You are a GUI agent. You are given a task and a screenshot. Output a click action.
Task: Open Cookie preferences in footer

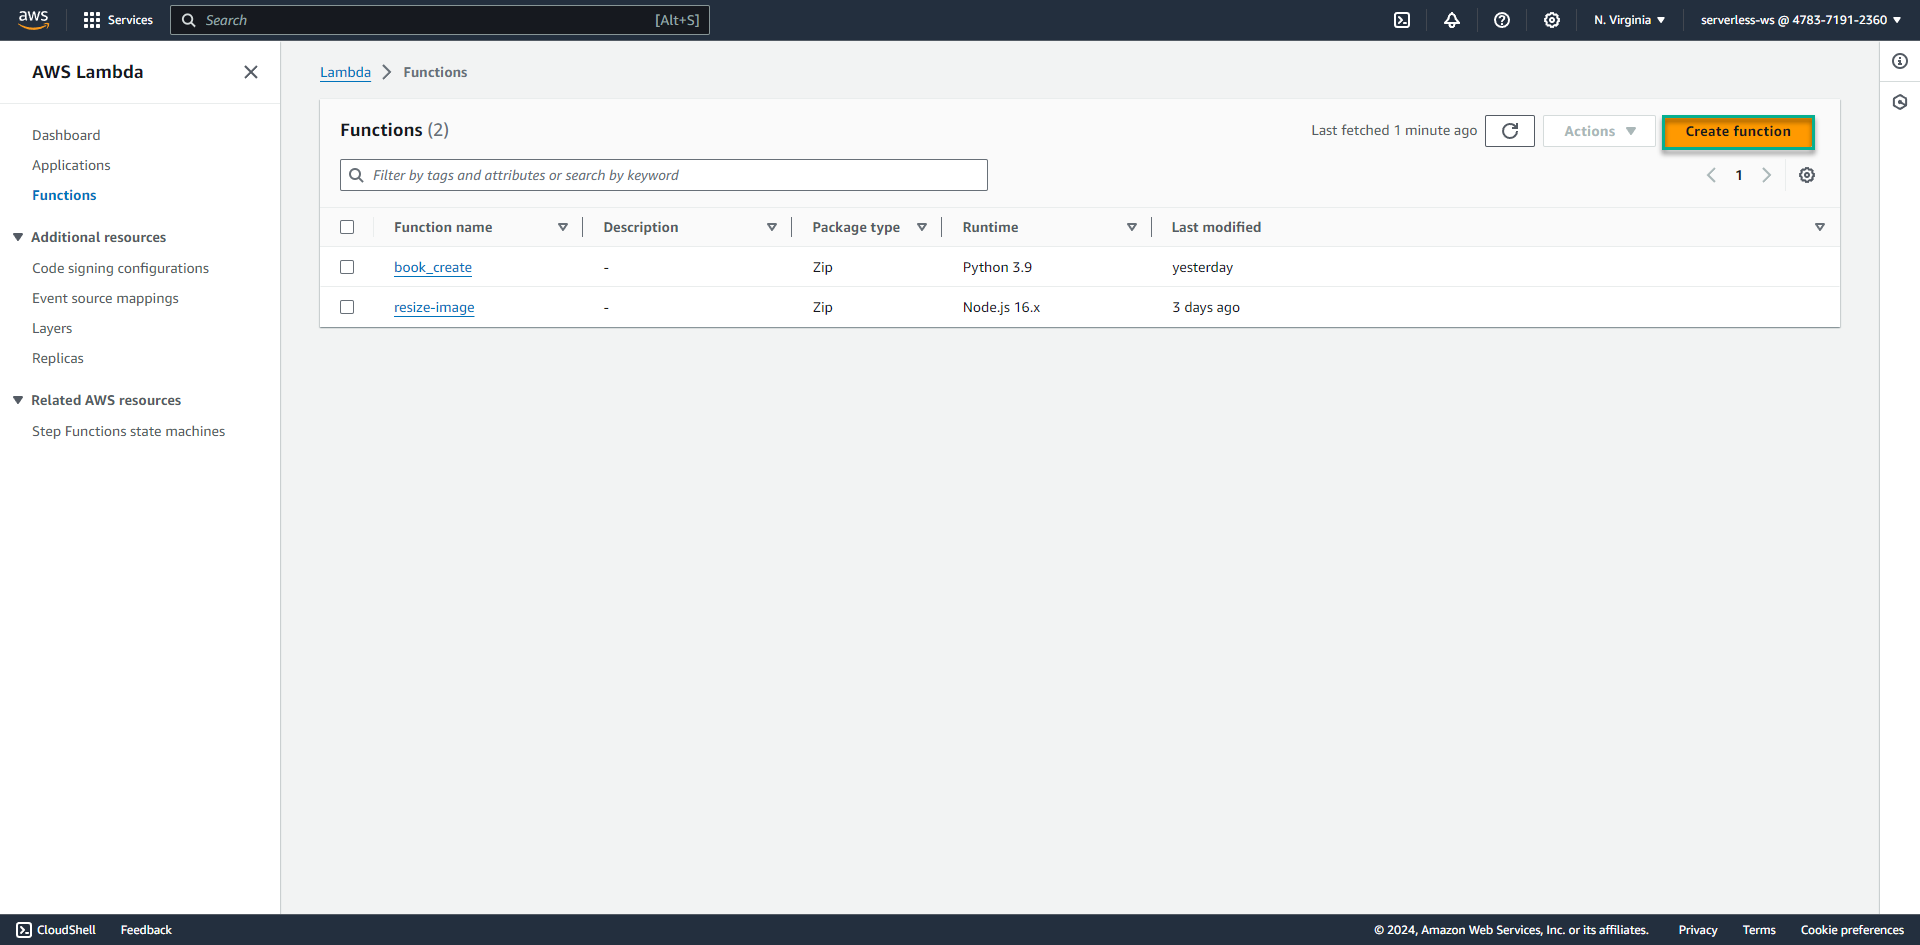1852,930
